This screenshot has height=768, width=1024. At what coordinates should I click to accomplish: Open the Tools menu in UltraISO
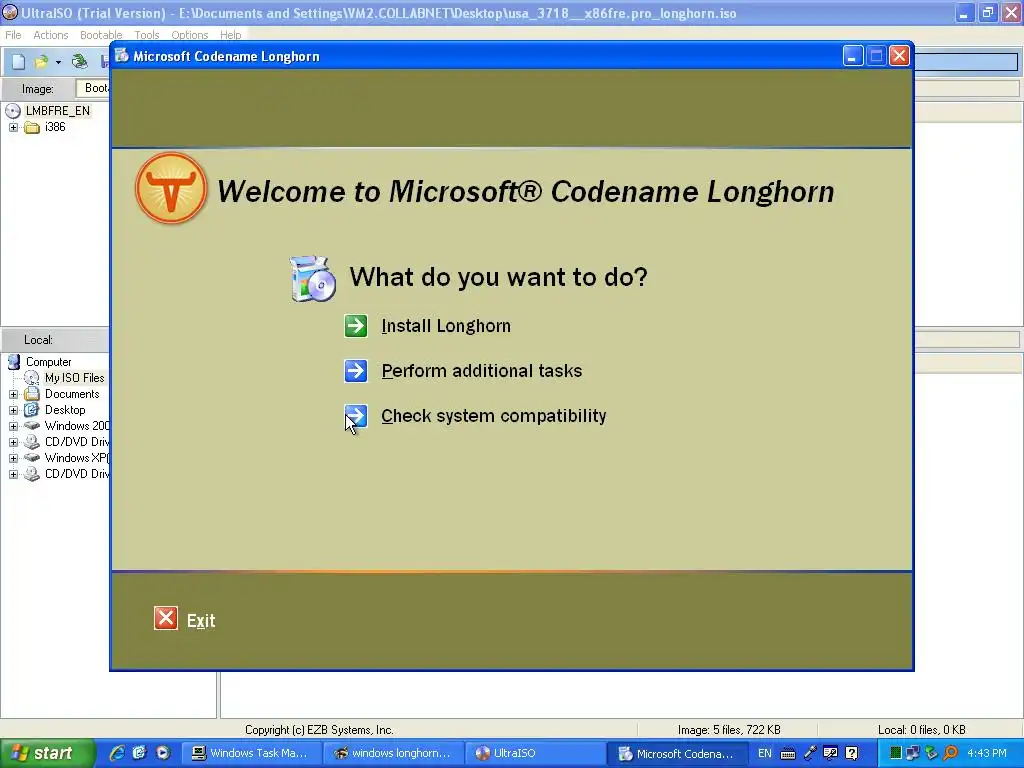tap(146, 35)
